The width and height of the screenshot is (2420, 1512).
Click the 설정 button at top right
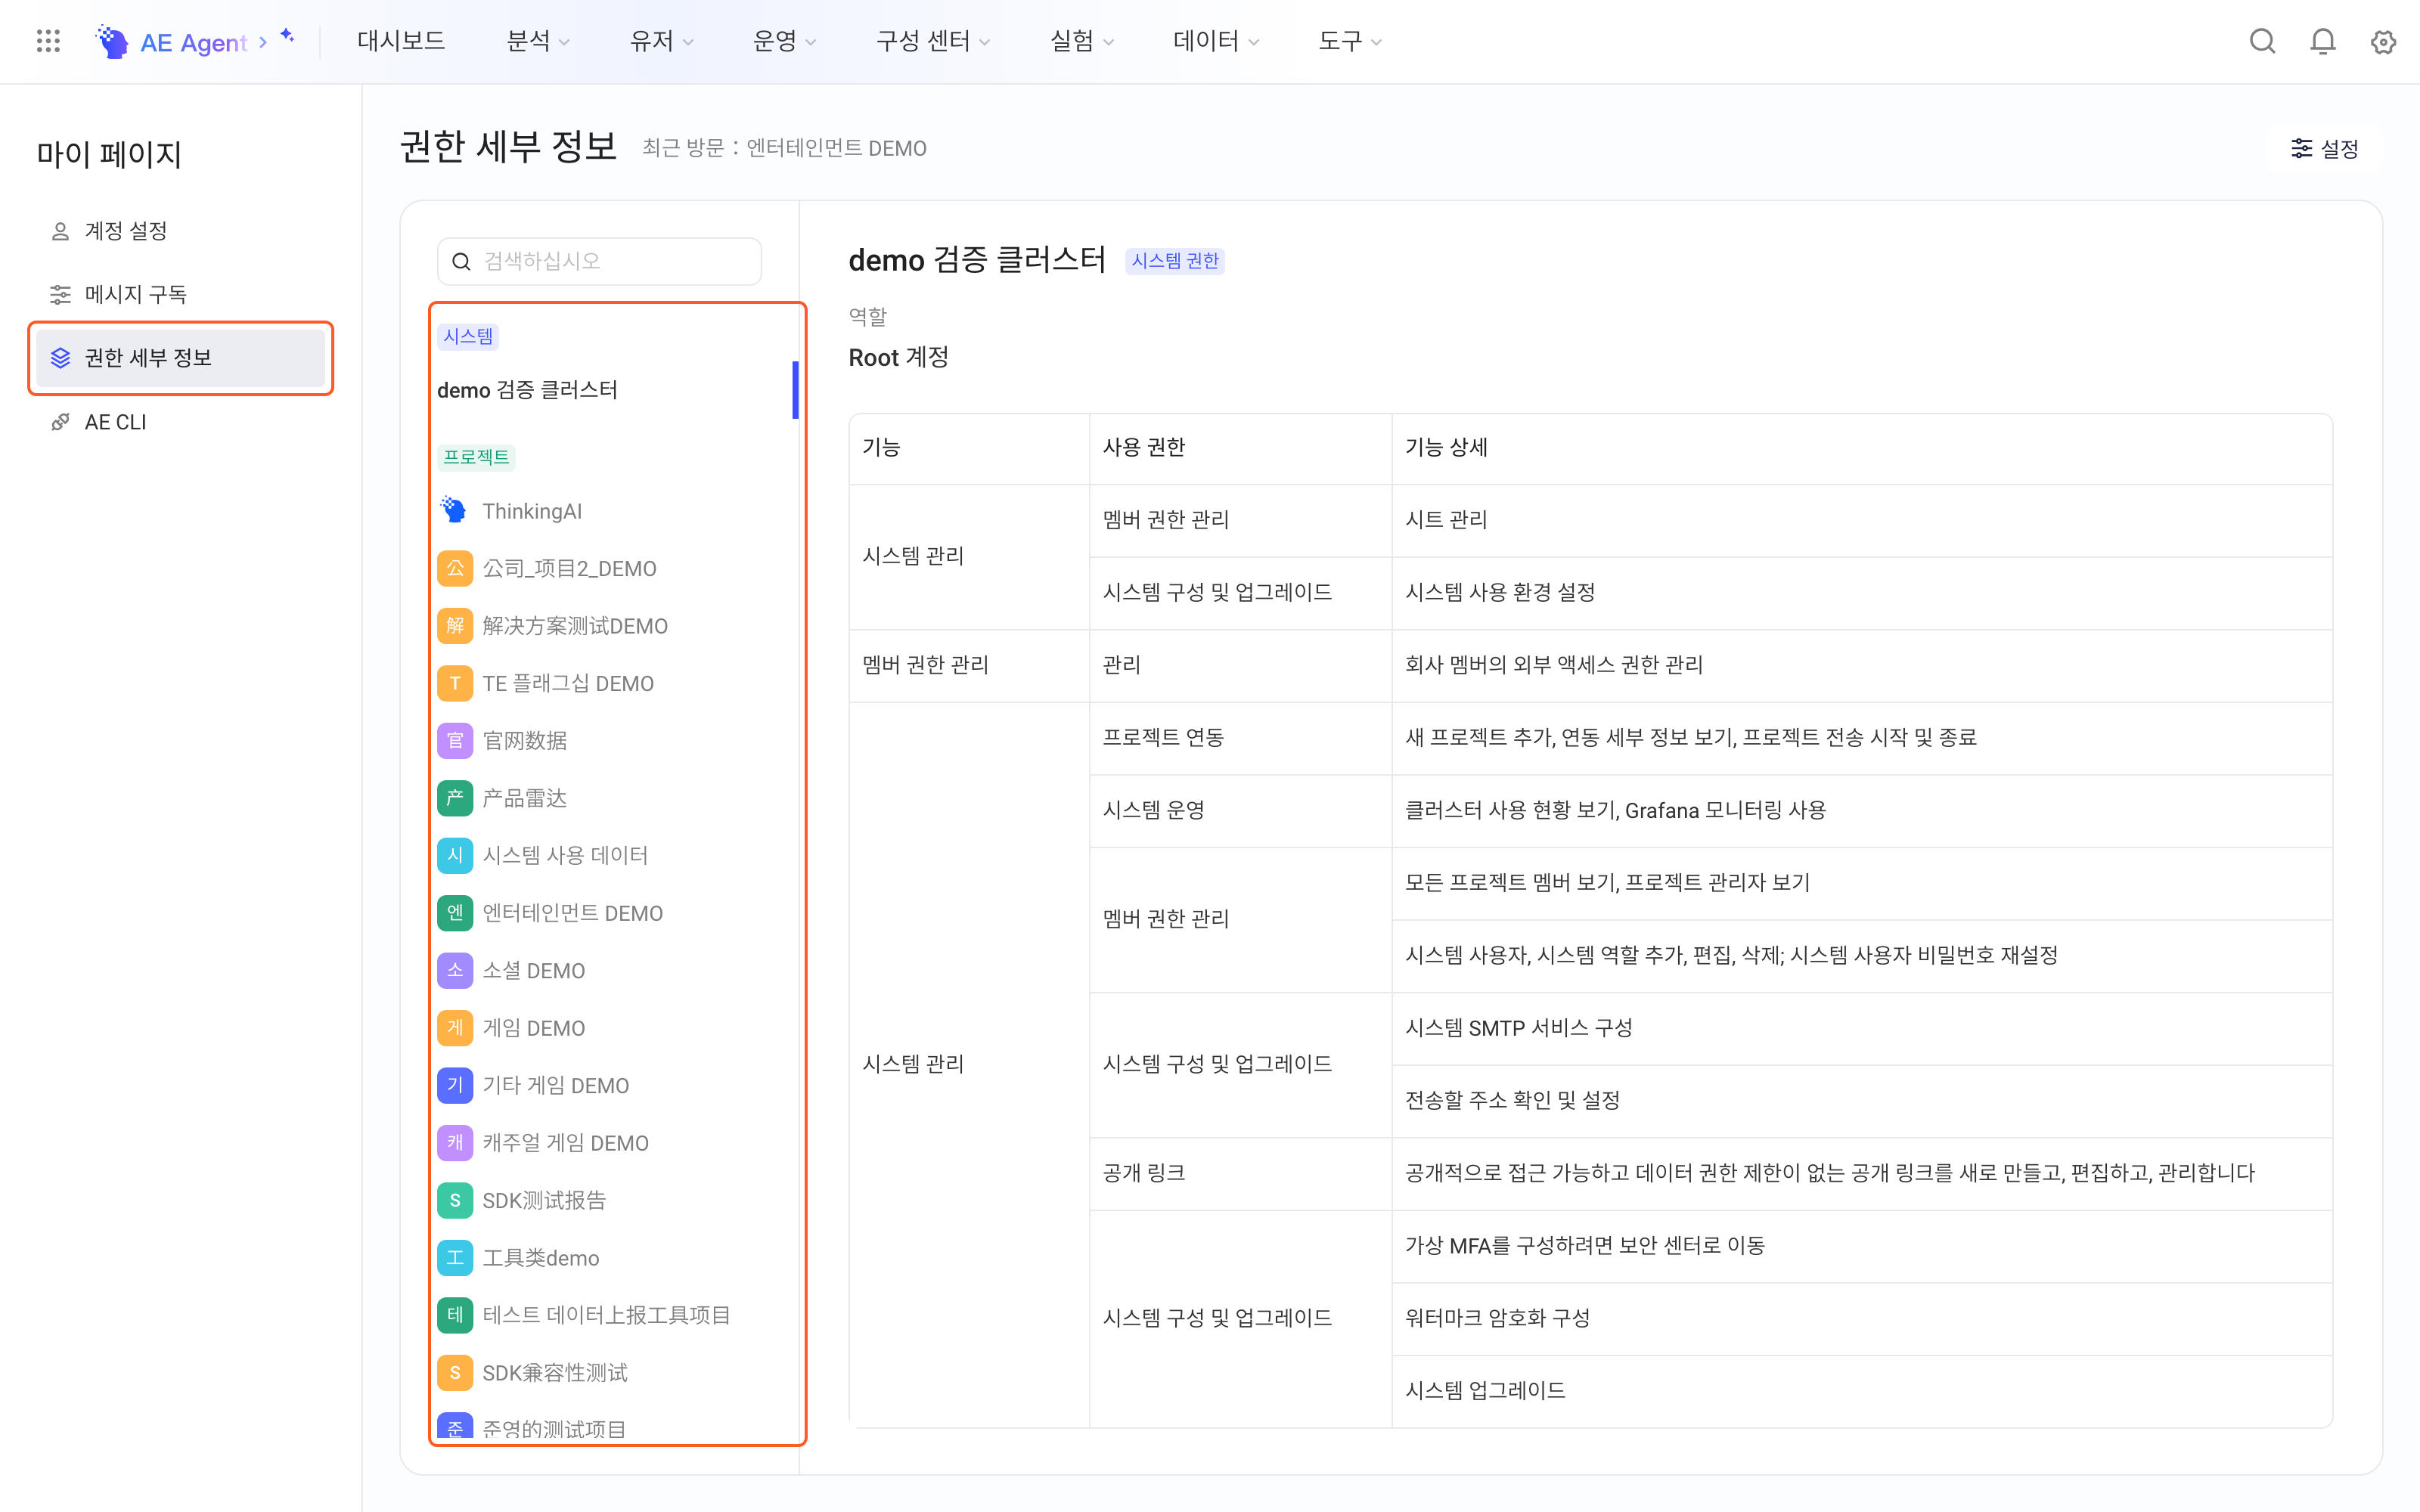coord(2324,149)
